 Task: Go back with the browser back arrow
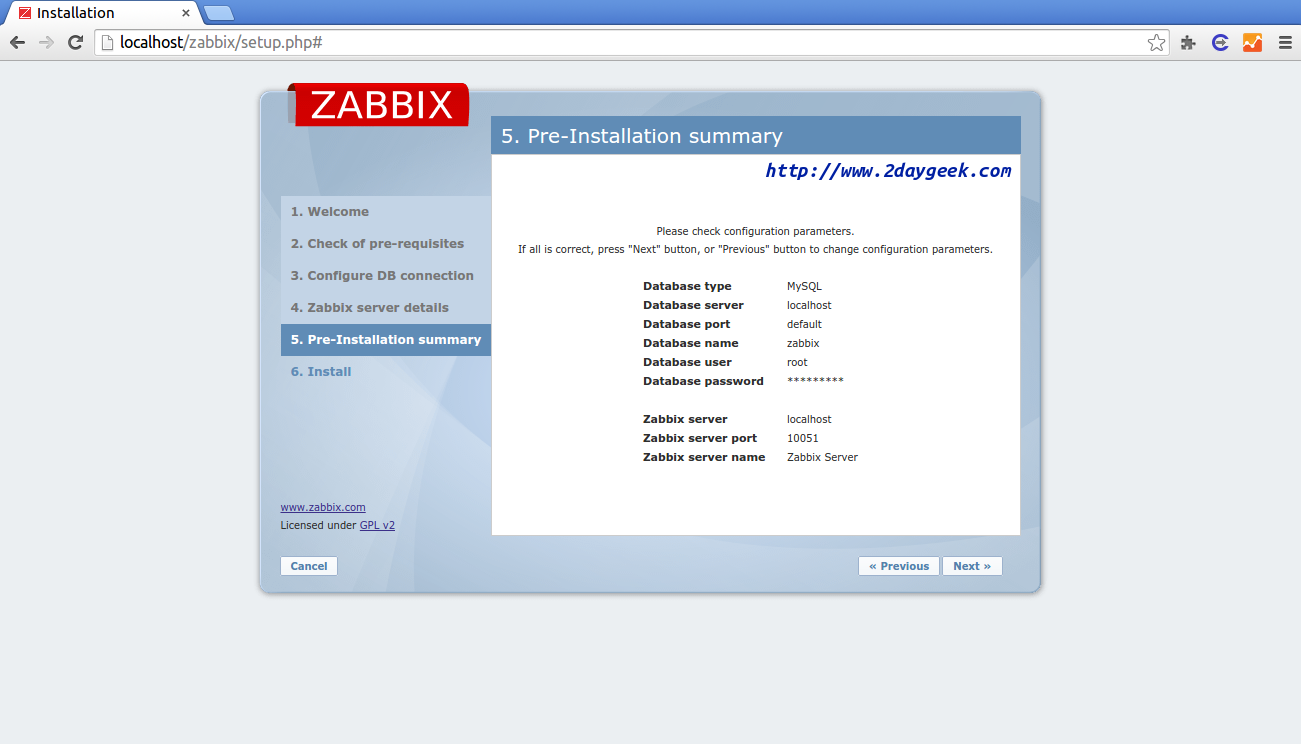click(17, 42)
